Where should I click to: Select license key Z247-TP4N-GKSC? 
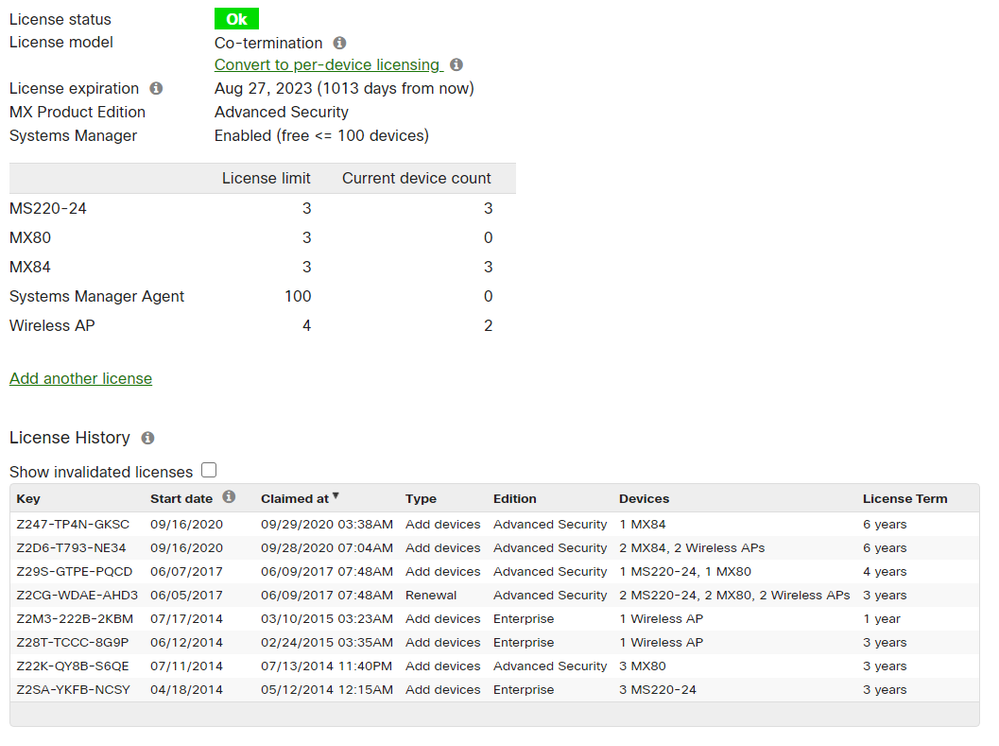[73, 524]
